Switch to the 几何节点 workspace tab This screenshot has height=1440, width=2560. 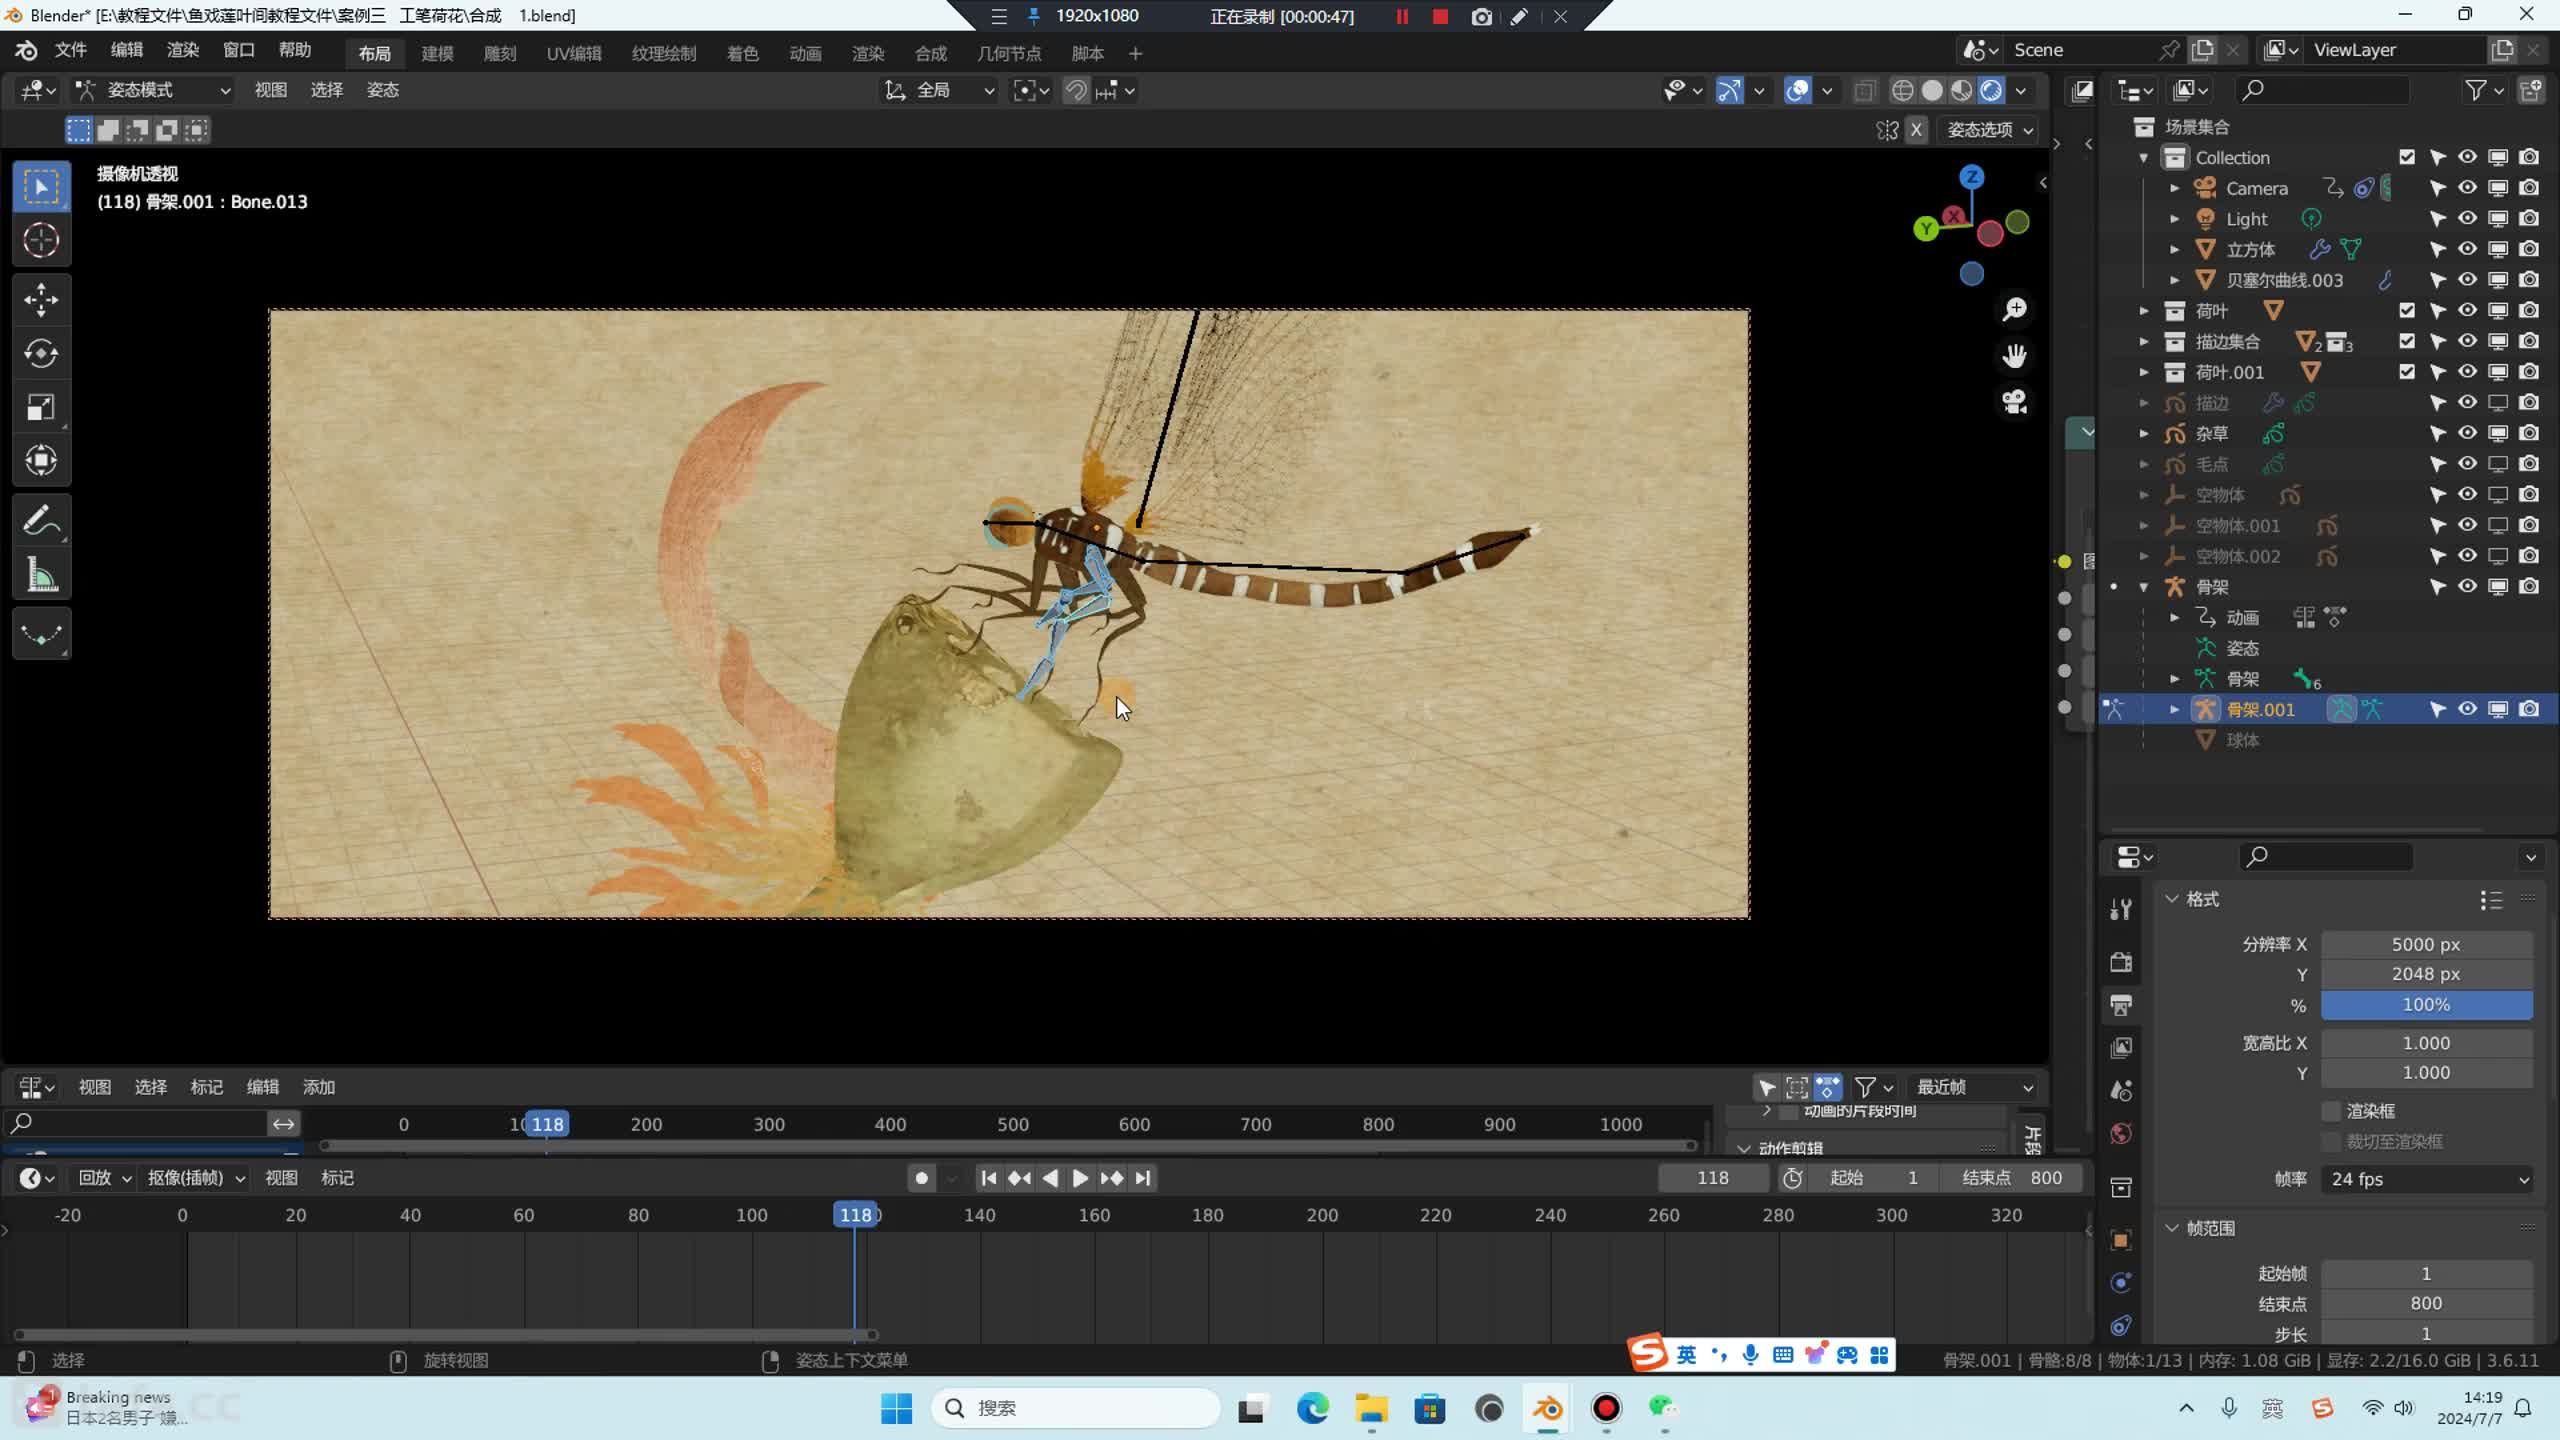pos(1009,53)
